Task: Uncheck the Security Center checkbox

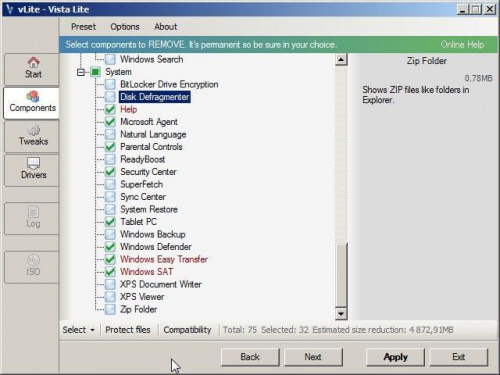Action: click(x=110, y=172)
